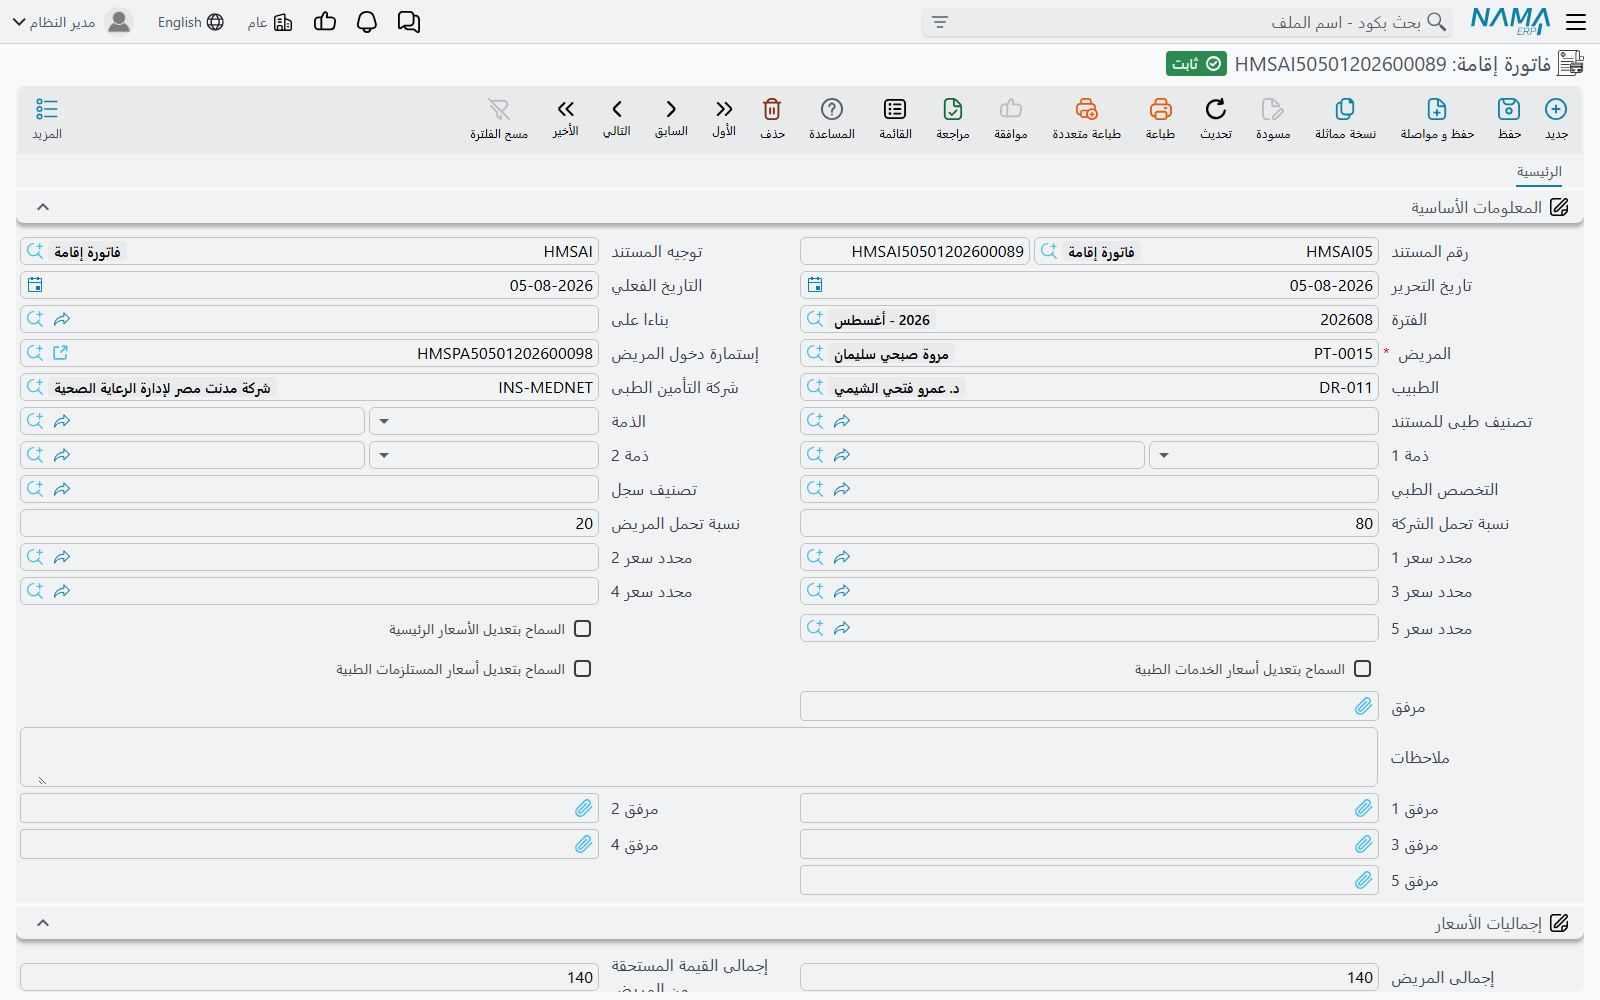Enable السماح بتعديل أسعار المستلزمات الطبية
1600x1000 pixels.
coord(583,669)
